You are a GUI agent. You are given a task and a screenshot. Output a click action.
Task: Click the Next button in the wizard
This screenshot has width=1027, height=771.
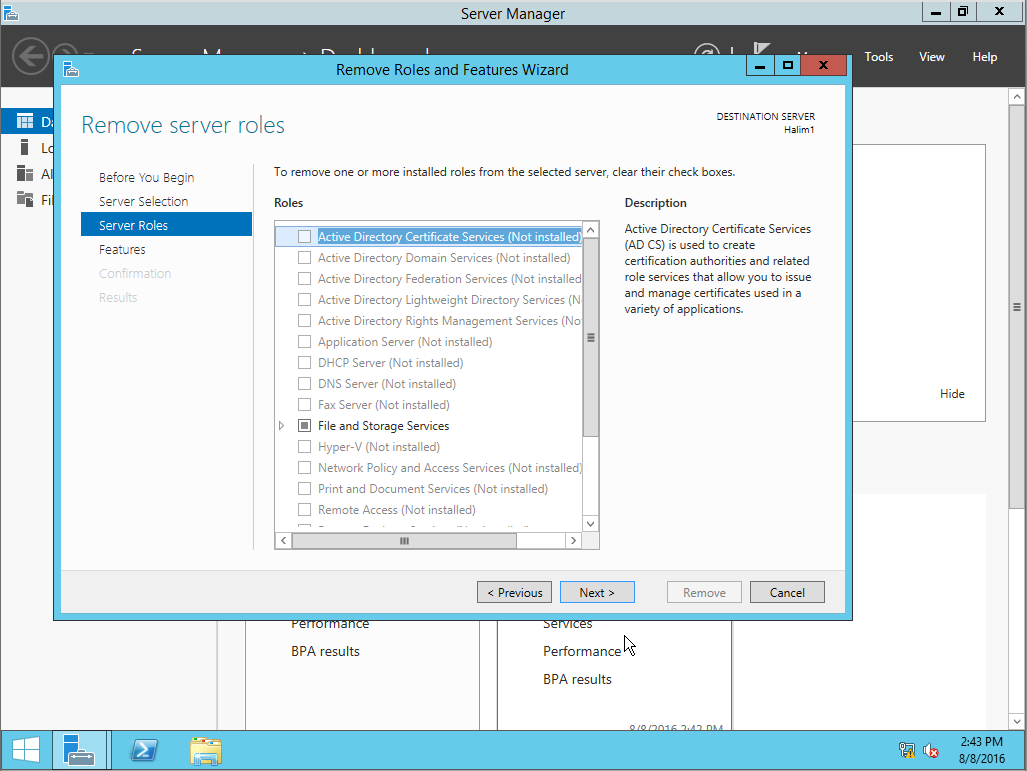(597, 591)
